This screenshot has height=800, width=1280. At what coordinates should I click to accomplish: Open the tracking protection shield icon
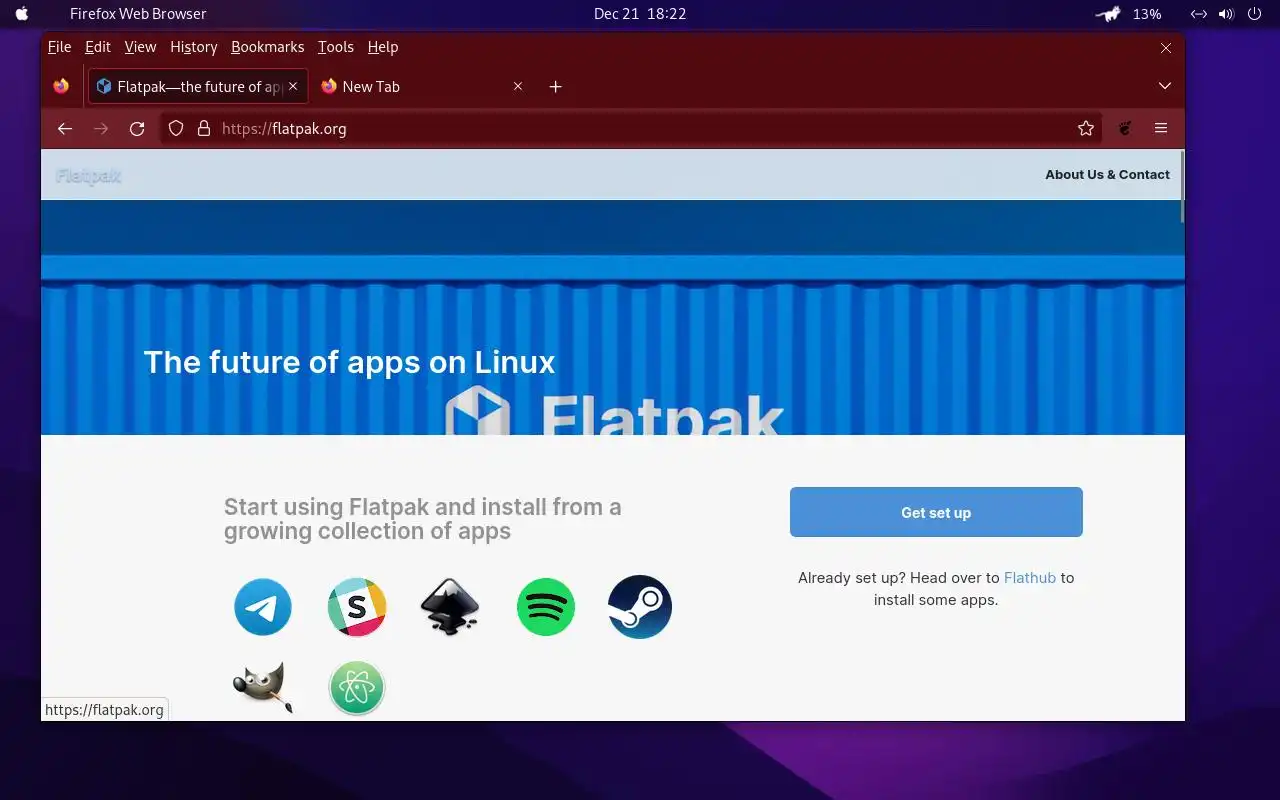[176, 128]
